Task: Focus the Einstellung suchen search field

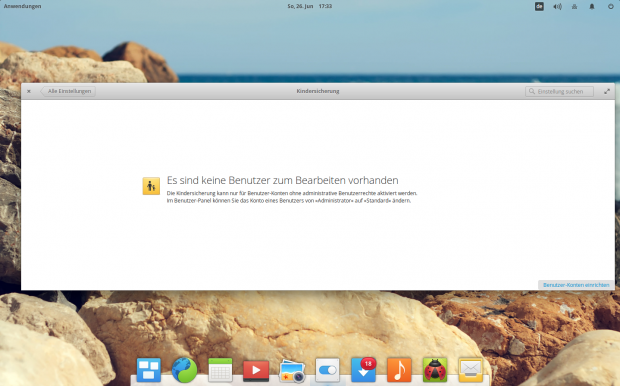Action: pos(559,91)
